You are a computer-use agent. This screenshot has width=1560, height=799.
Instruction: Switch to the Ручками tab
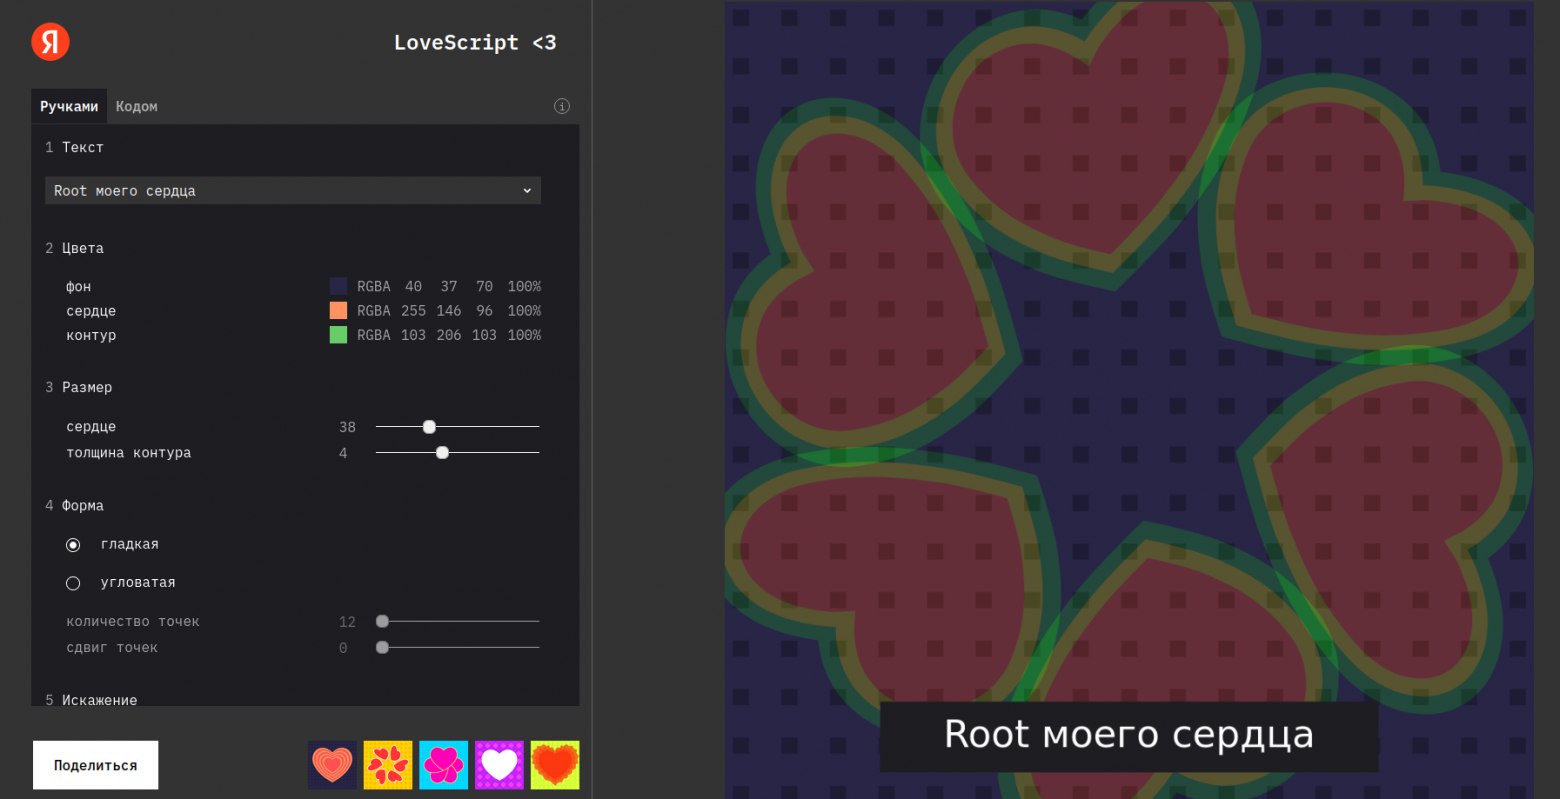(69, 106)
